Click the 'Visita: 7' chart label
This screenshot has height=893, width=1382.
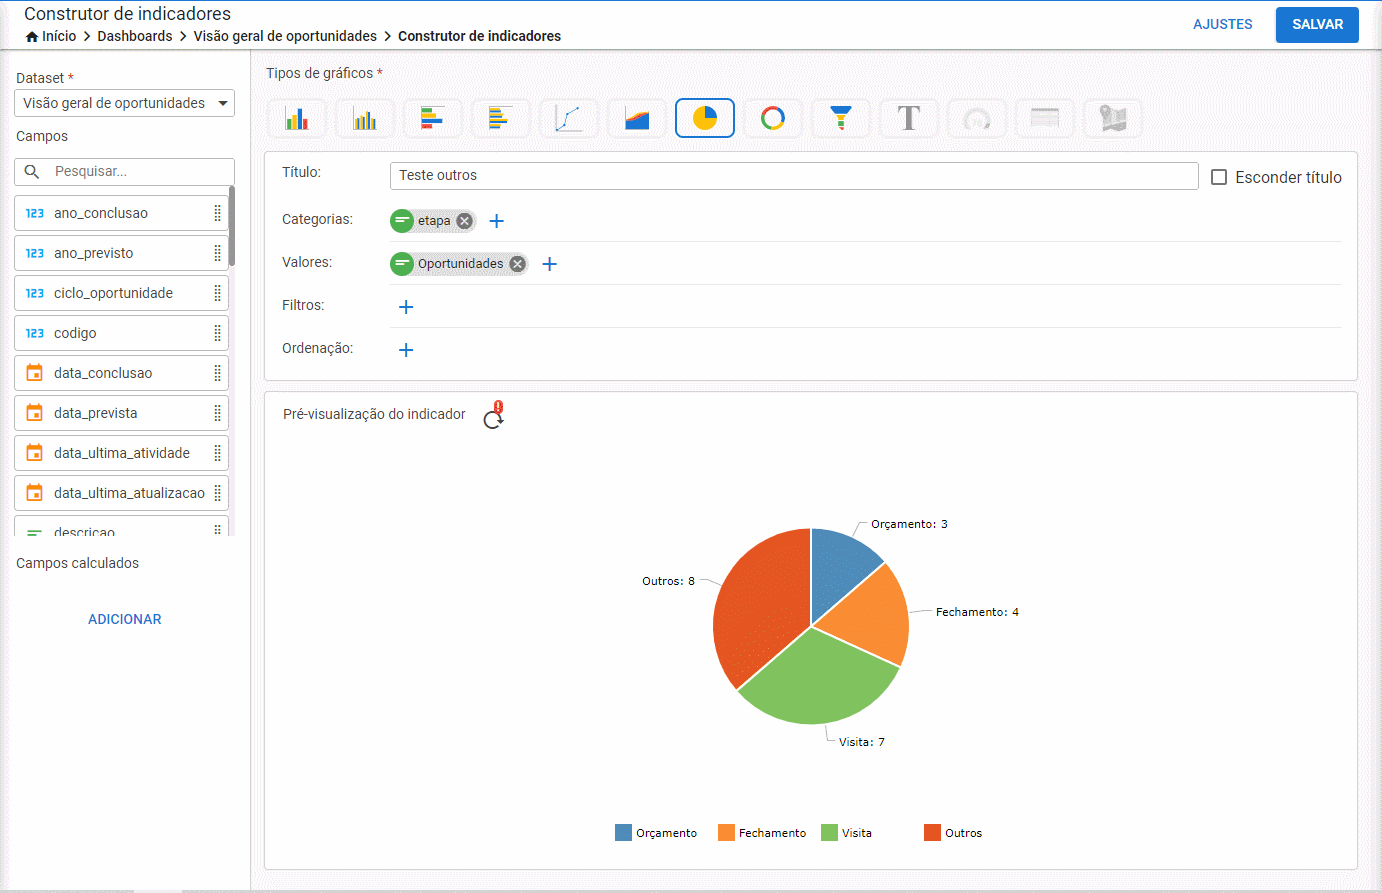coord(862,742)
